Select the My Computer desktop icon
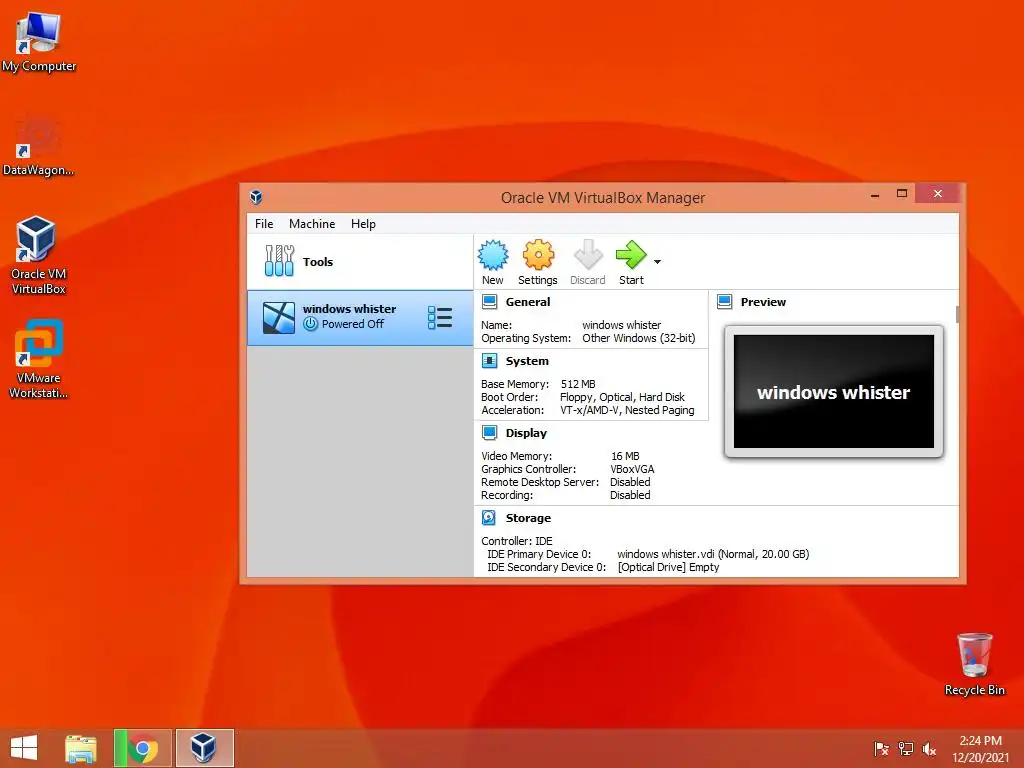Image resolution: width=1024 pixels, height=768 pixels. click(39, 41)
